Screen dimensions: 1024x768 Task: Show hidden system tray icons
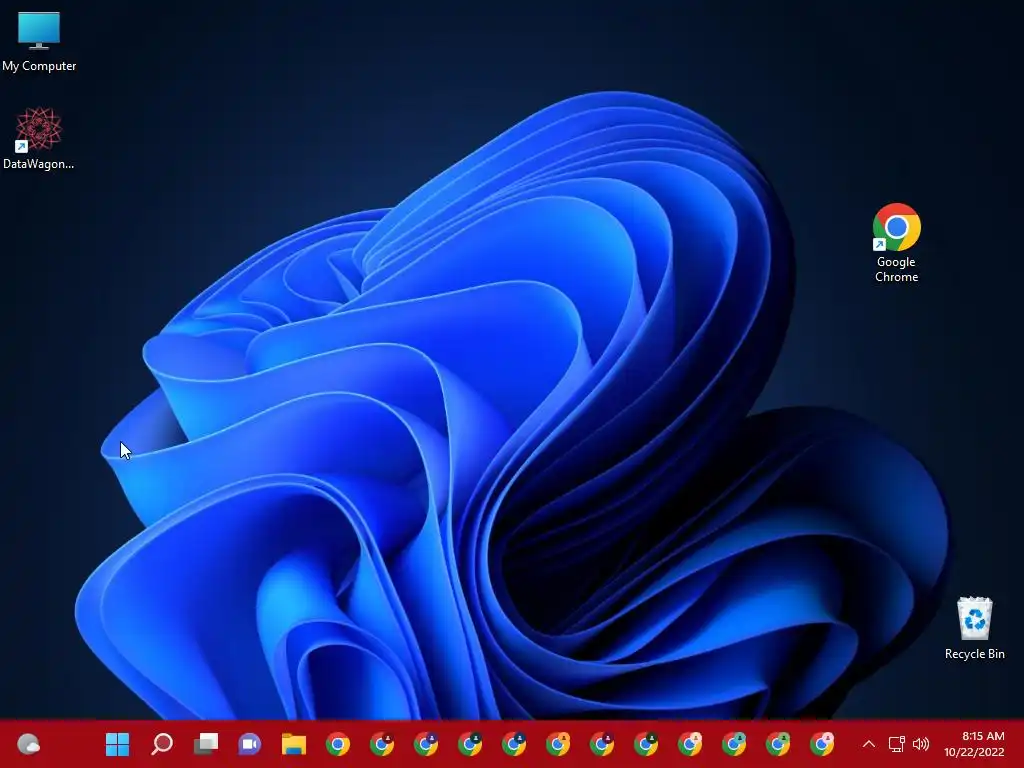(x=869, y=744)
